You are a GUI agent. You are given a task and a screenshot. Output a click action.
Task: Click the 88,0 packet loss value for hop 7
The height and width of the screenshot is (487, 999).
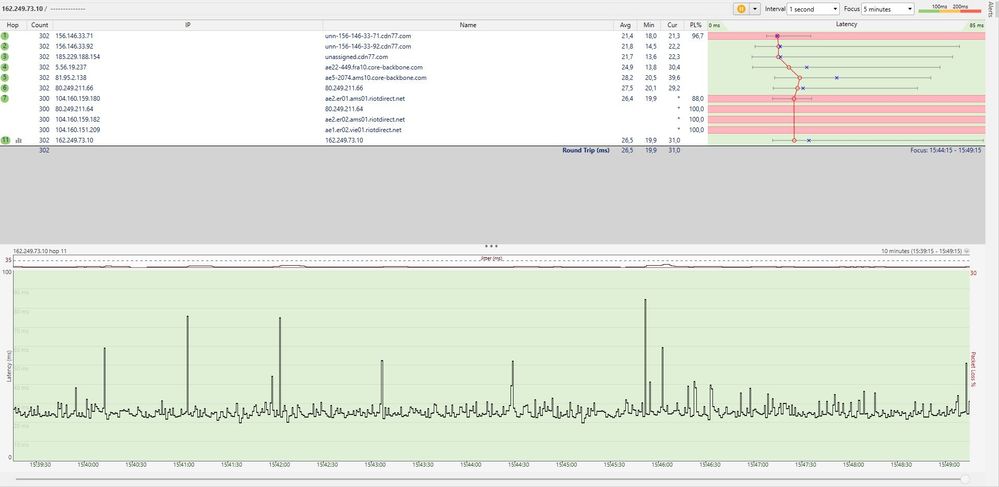tap(698, 99)
